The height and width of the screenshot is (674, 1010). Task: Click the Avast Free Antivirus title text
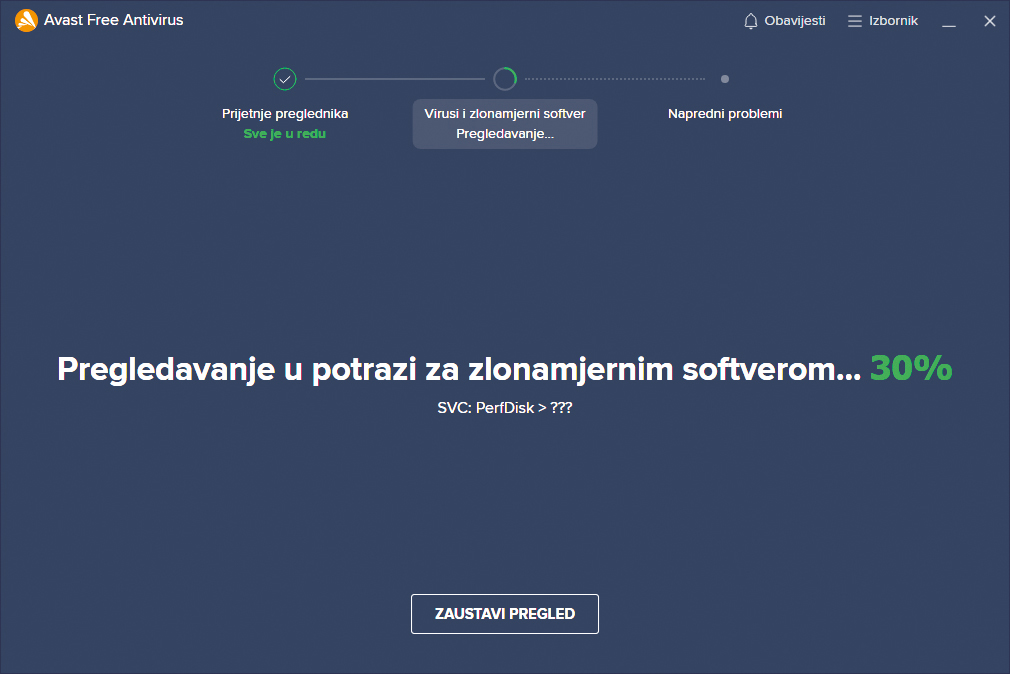(114, 20)
